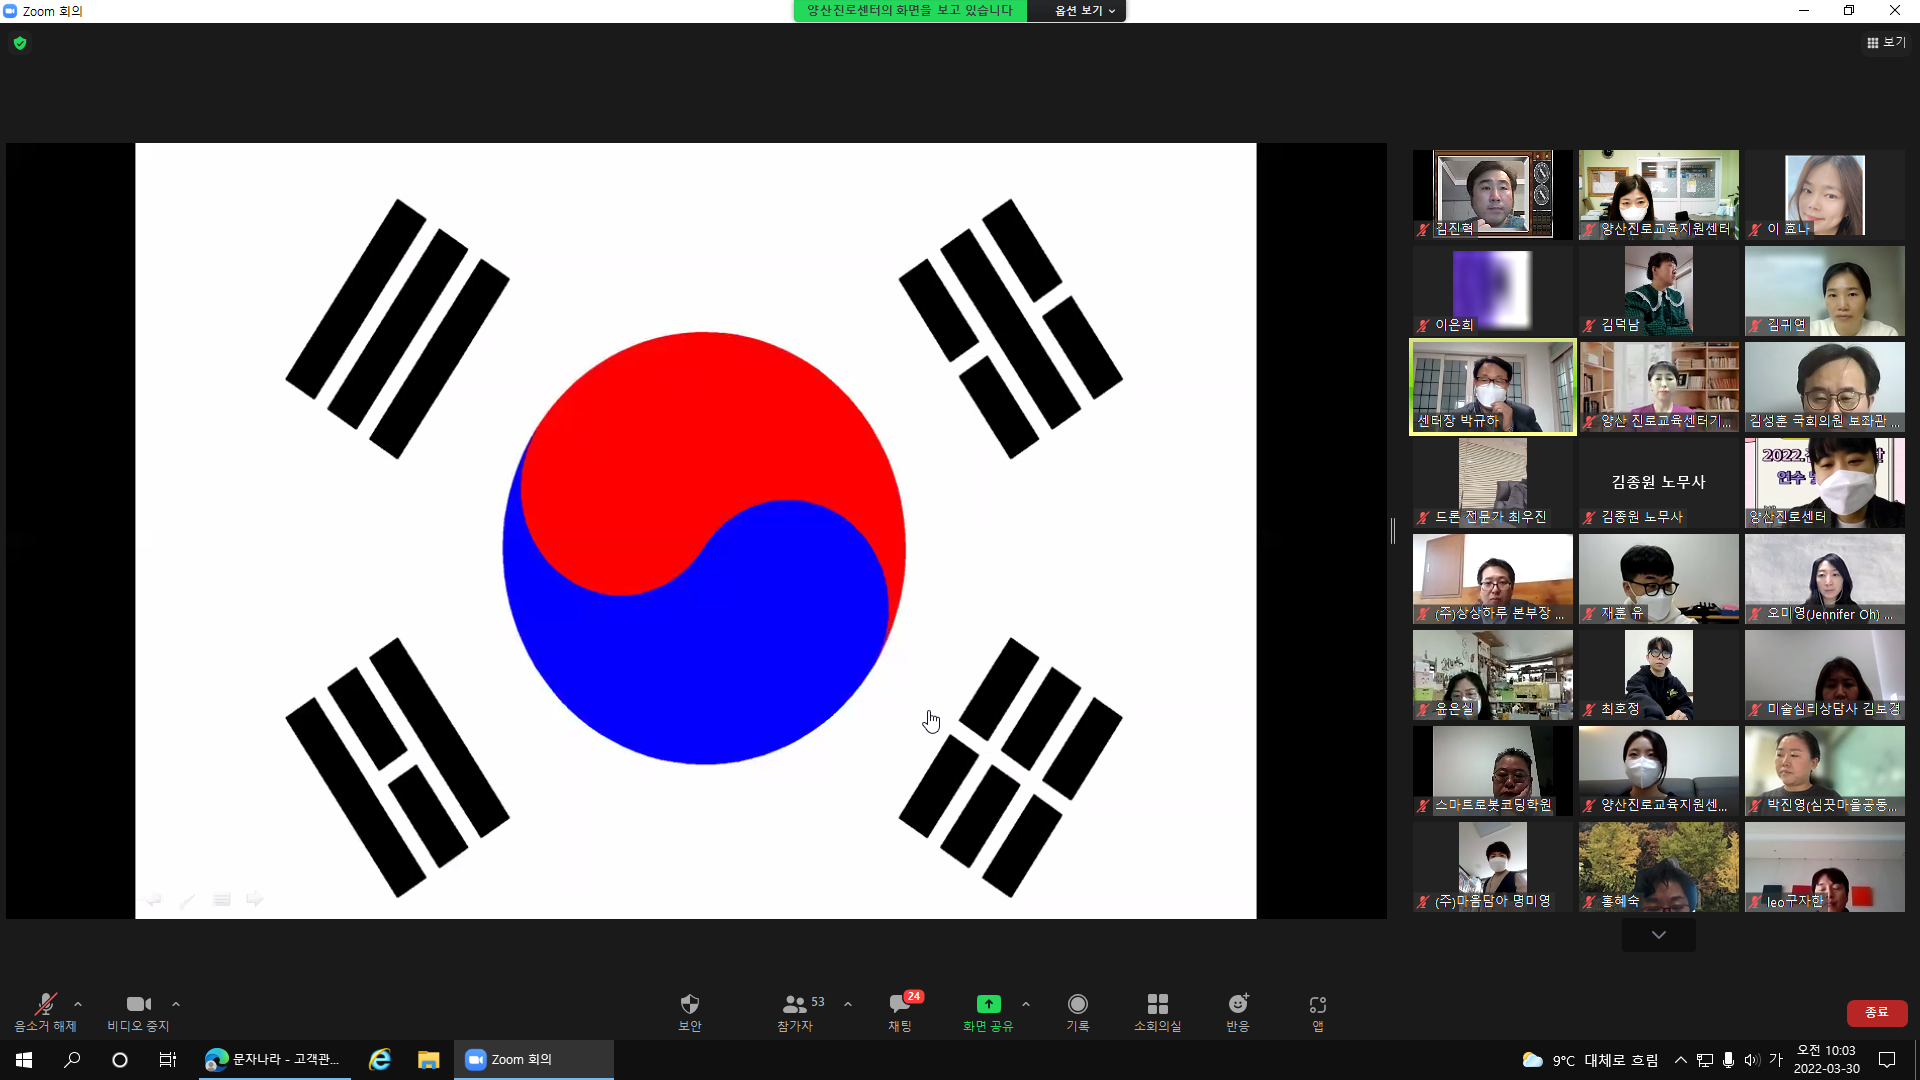Open Task View on taskbar
This screenshot has height=1080, width=1920.
click(168, 1060)
